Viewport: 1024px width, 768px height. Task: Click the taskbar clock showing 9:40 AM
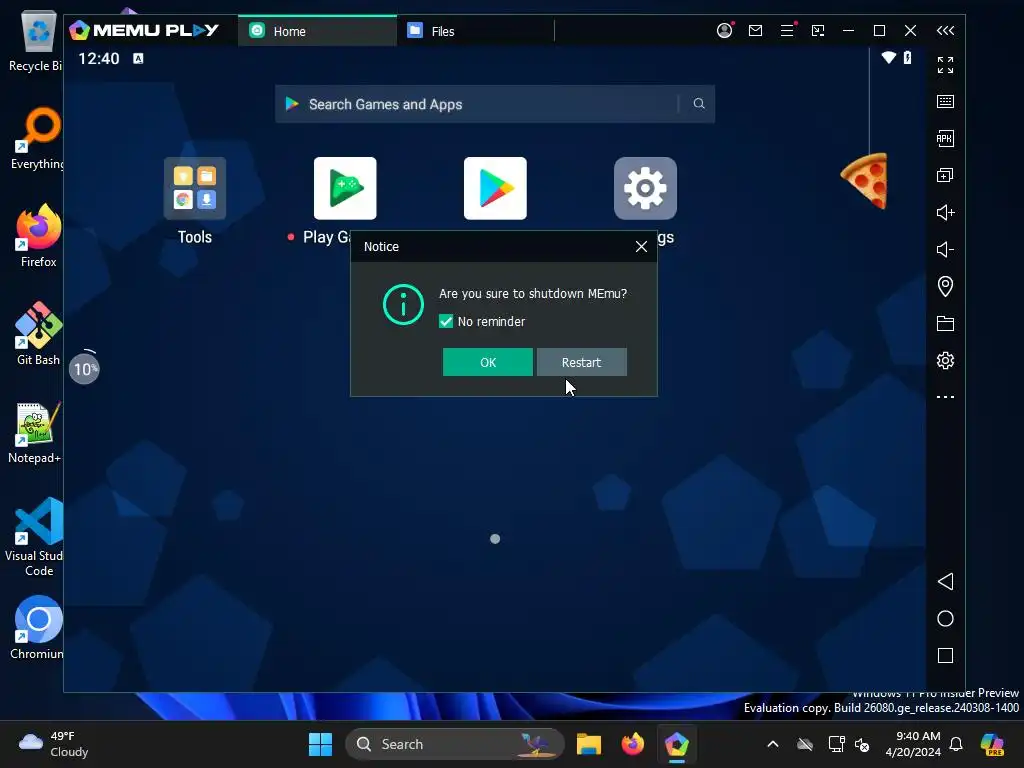click(913, 744)
